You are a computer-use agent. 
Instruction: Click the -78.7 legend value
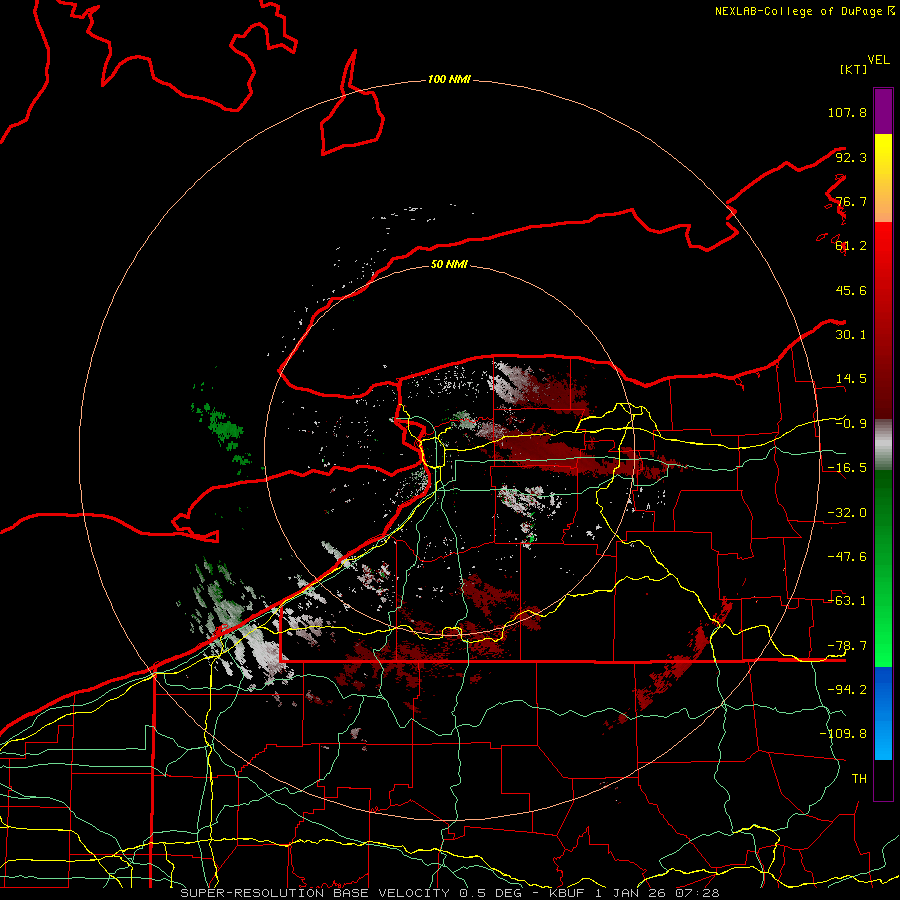pyautogui.click(x=847, y=646)
